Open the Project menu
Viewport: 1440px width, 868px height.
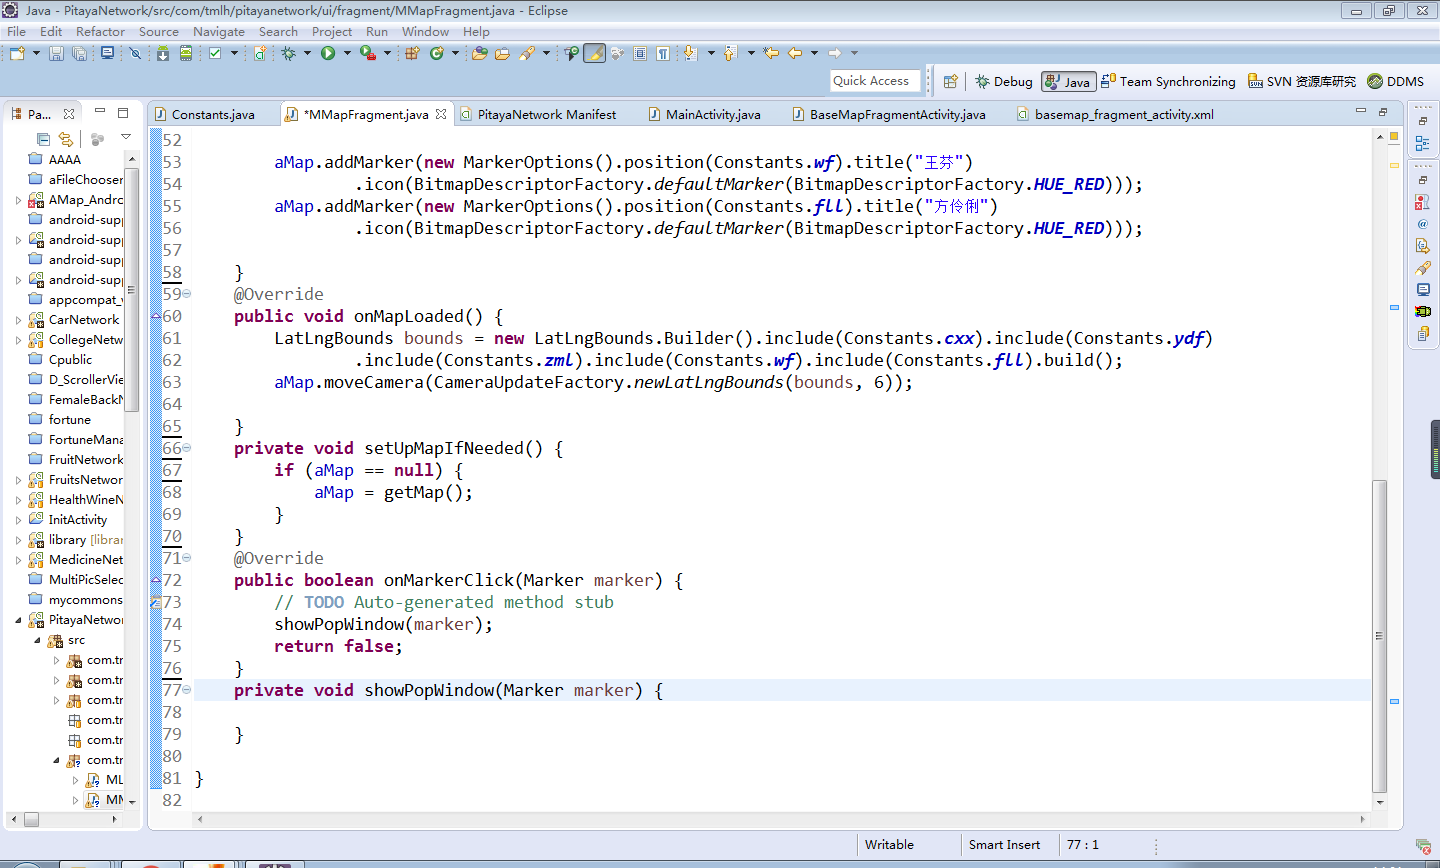(332, 31)
